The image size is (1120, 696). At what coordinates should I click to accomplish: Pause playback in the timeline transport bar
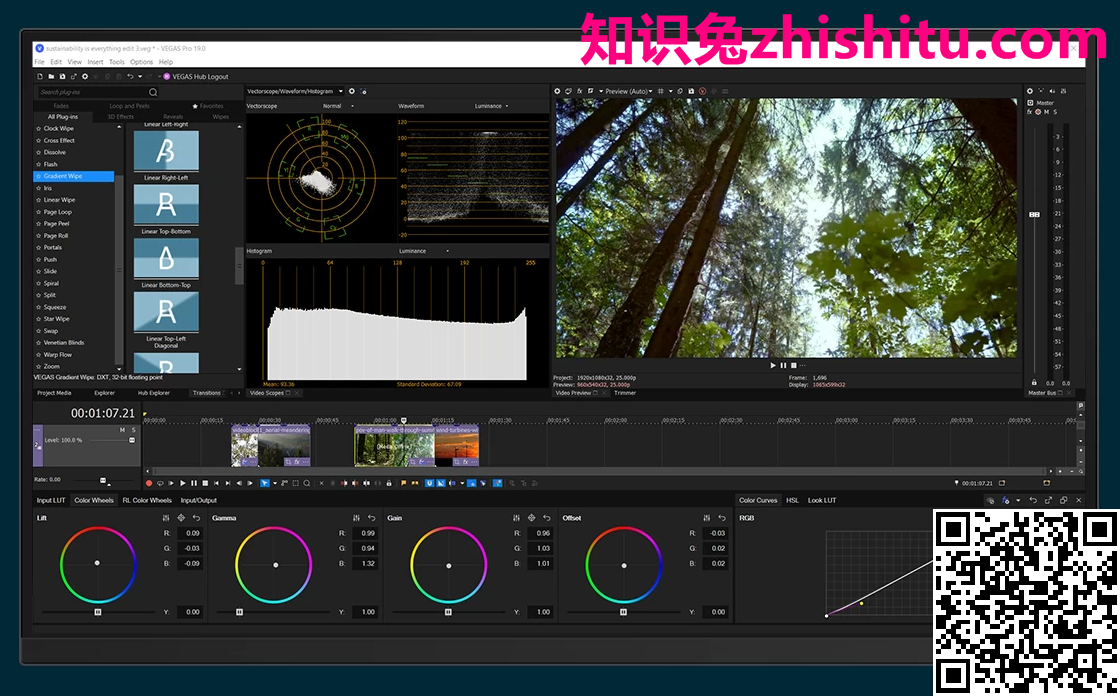[x=194, y=483]
